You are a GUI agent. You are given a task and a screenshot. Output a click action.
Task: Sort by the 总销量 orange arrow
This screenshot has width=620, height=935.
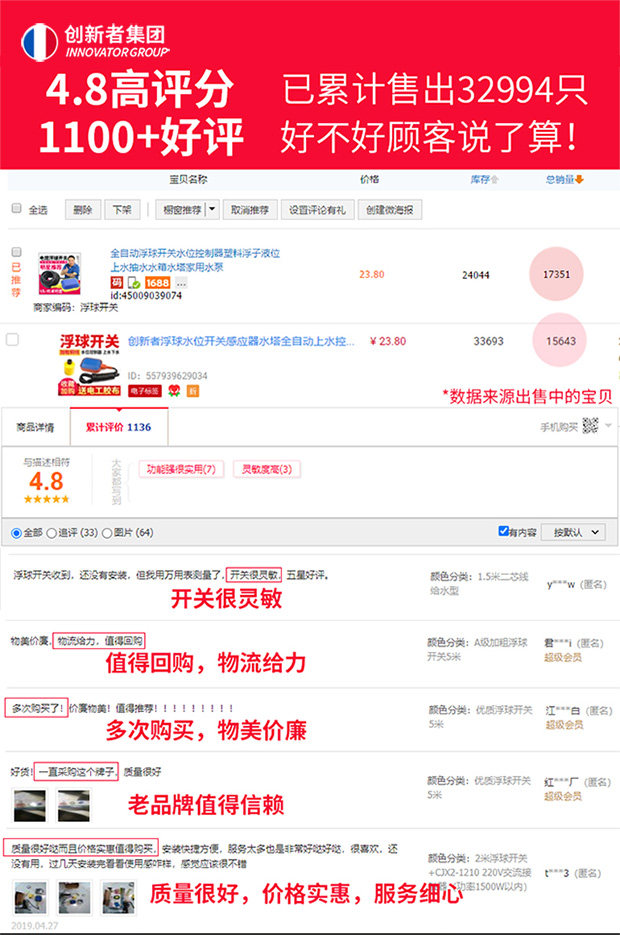coord(579,179)
